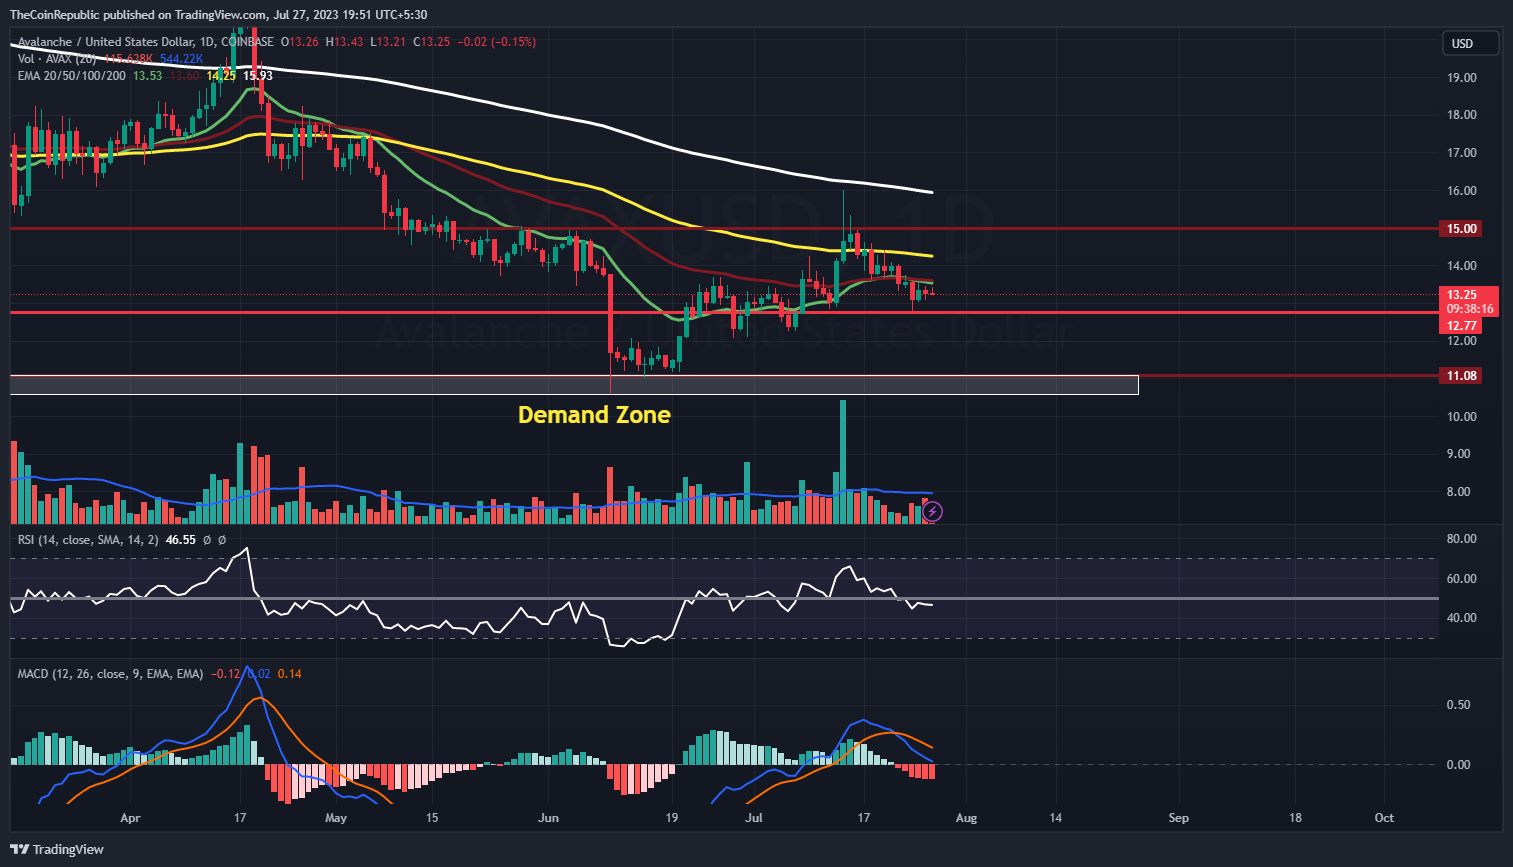Click the EMA 100 value 14.25

[221, 76]
